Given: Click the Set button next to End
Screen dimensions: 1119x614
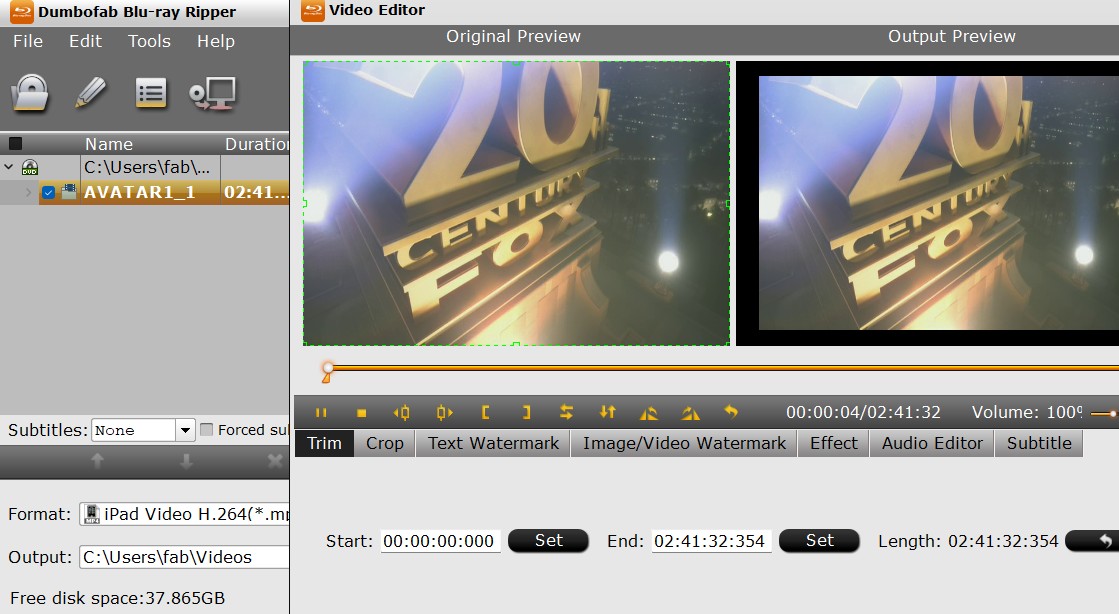Looking at the screenshot, I should point(819,540).
